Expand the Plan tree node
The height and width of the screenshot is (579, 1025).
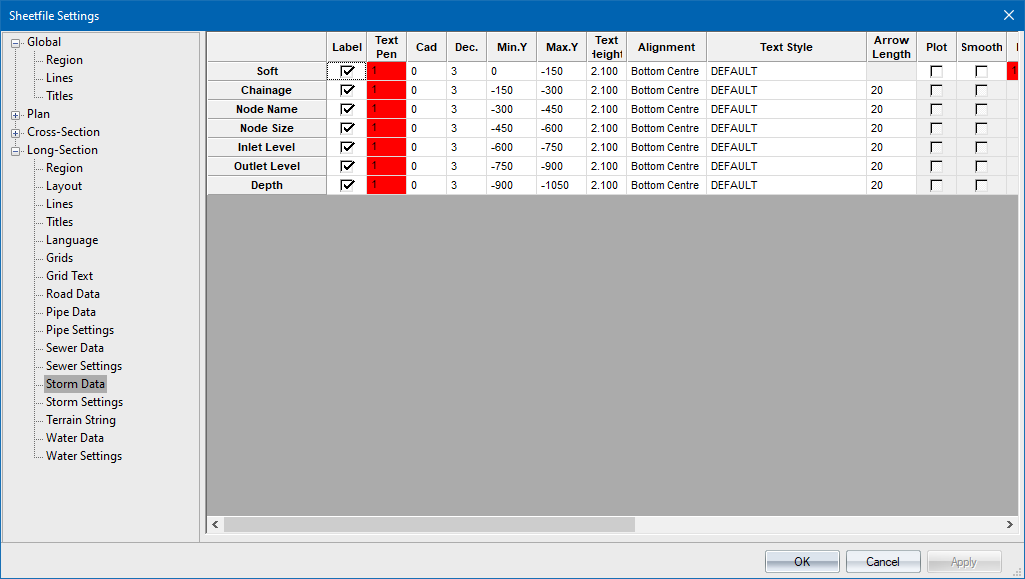pyautogui.click(x=16, y=115)
